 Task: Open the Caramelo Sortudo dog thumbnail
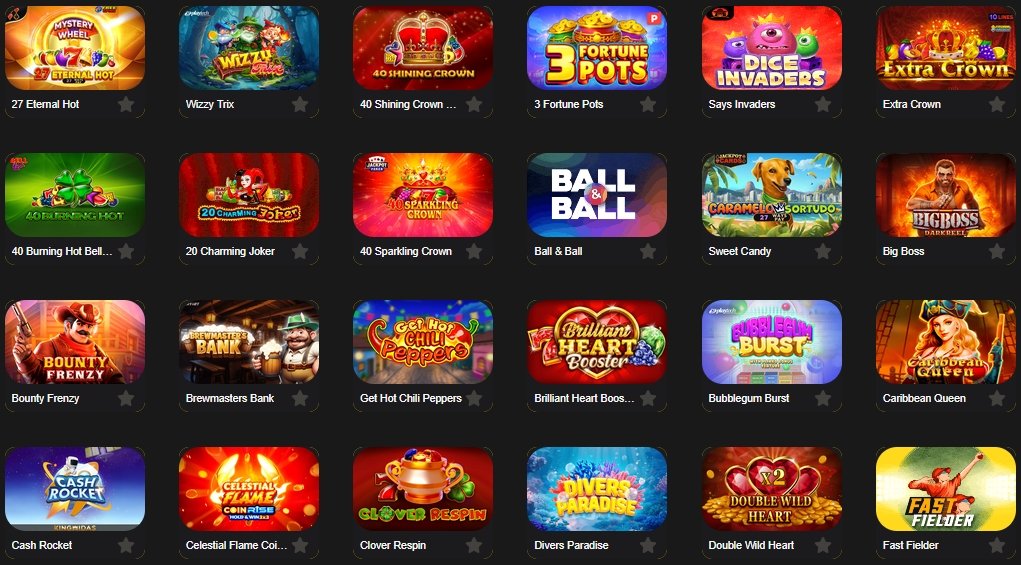tap(772, 195)
